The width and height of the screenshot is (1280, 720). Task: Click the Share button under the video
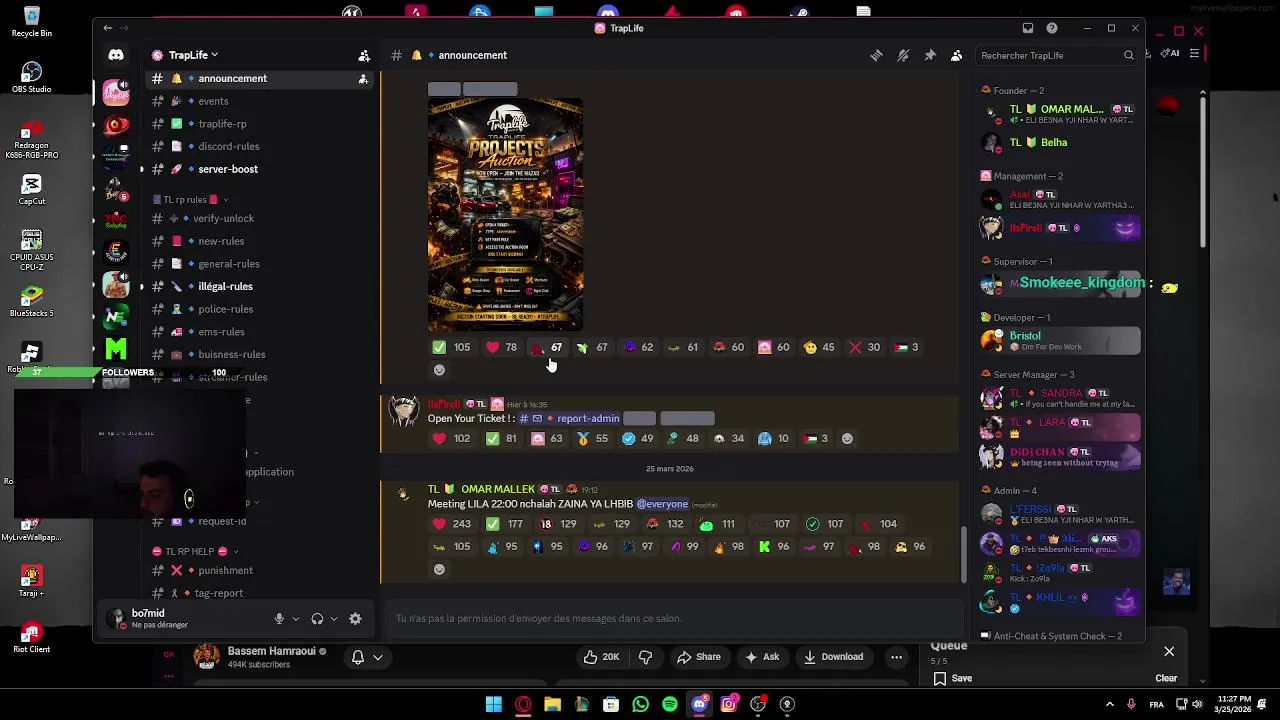coord(699,657)
